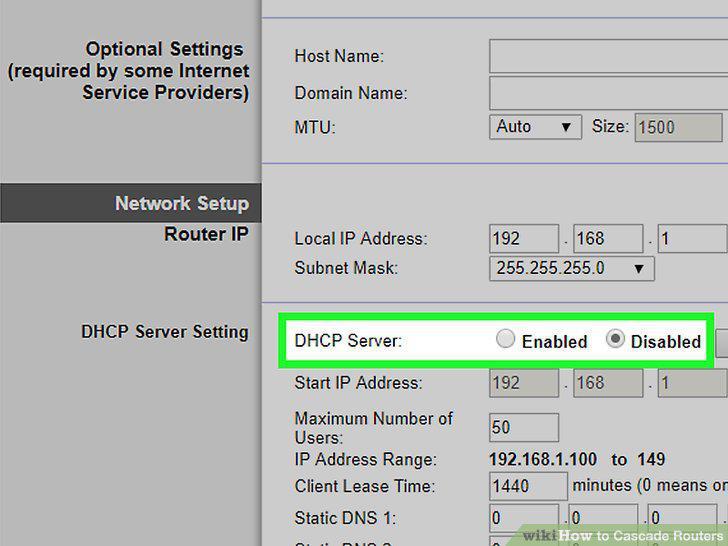
Task: Click the DHCP Server: label
Action: 348,340
